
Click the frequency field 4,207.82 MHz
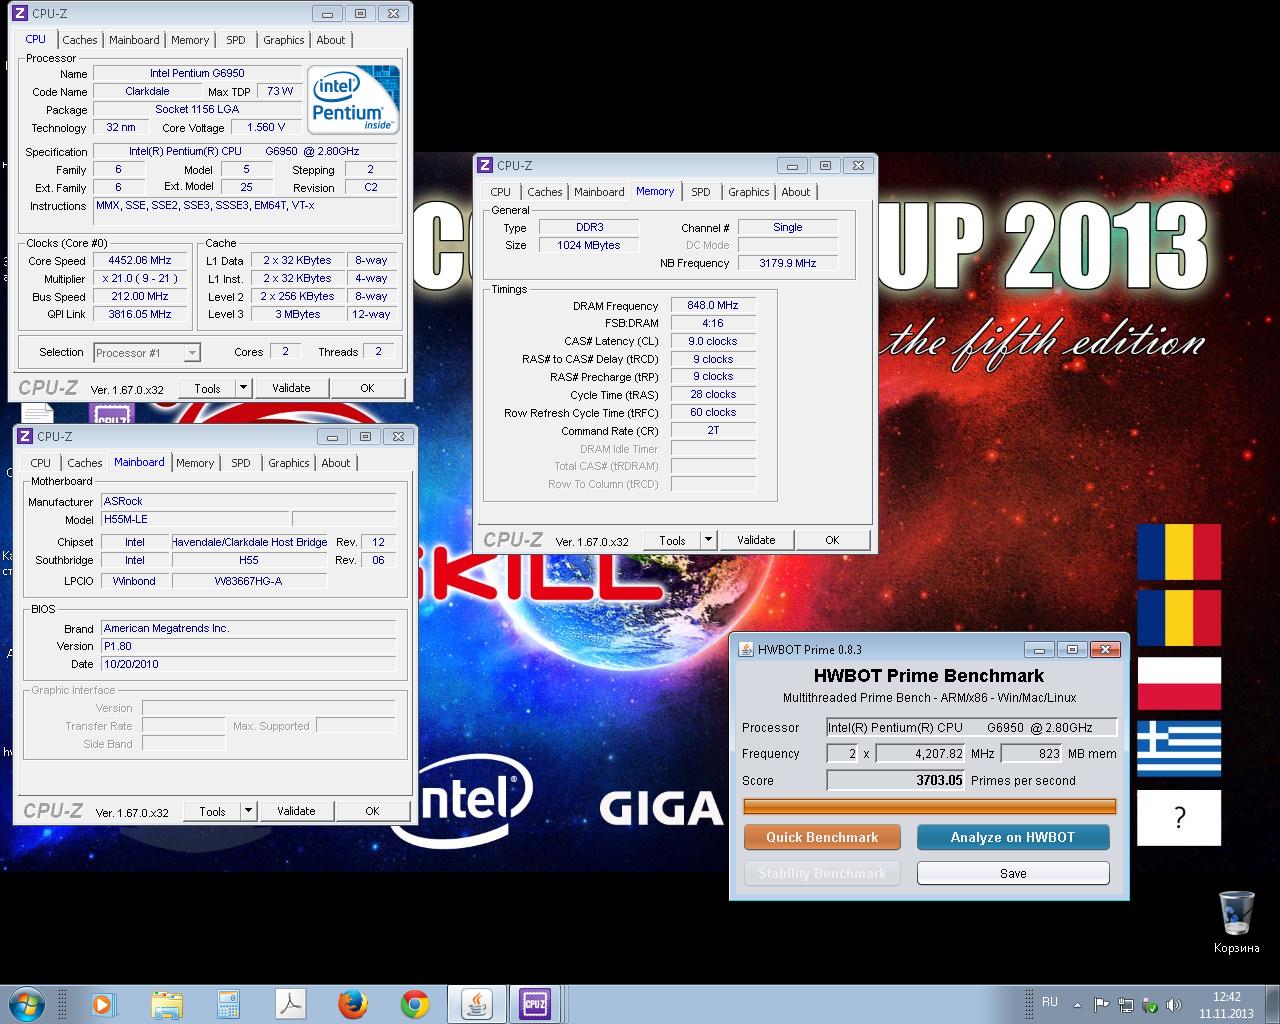(921, 753)
